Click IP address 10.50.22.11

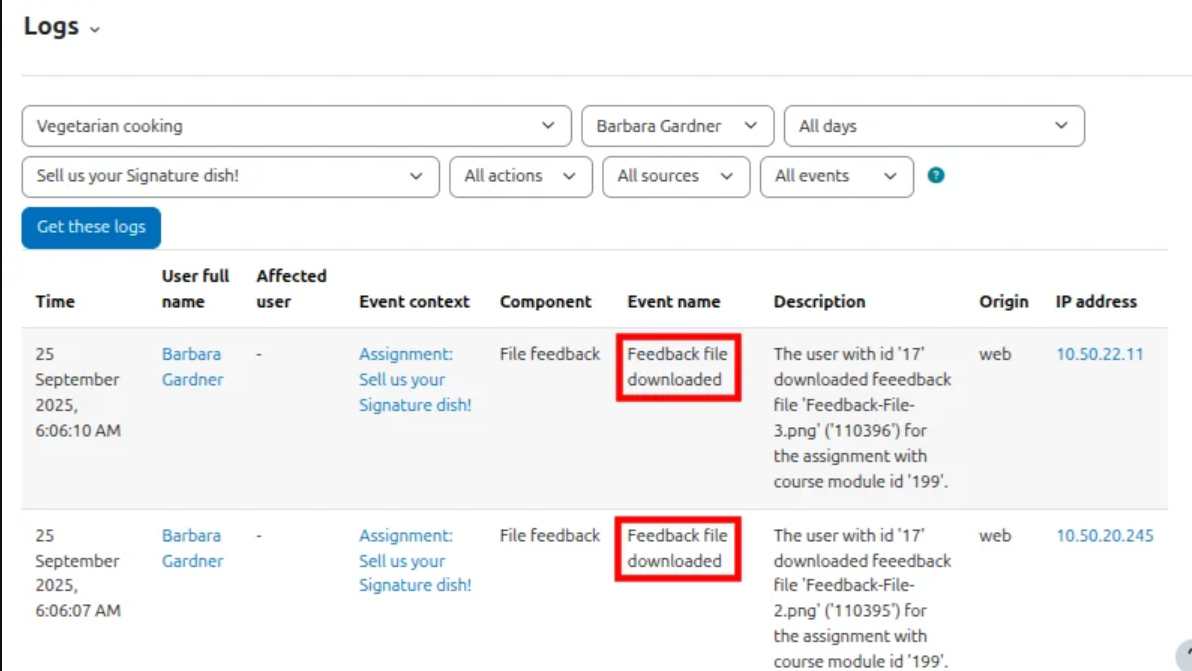point(1100,354)
